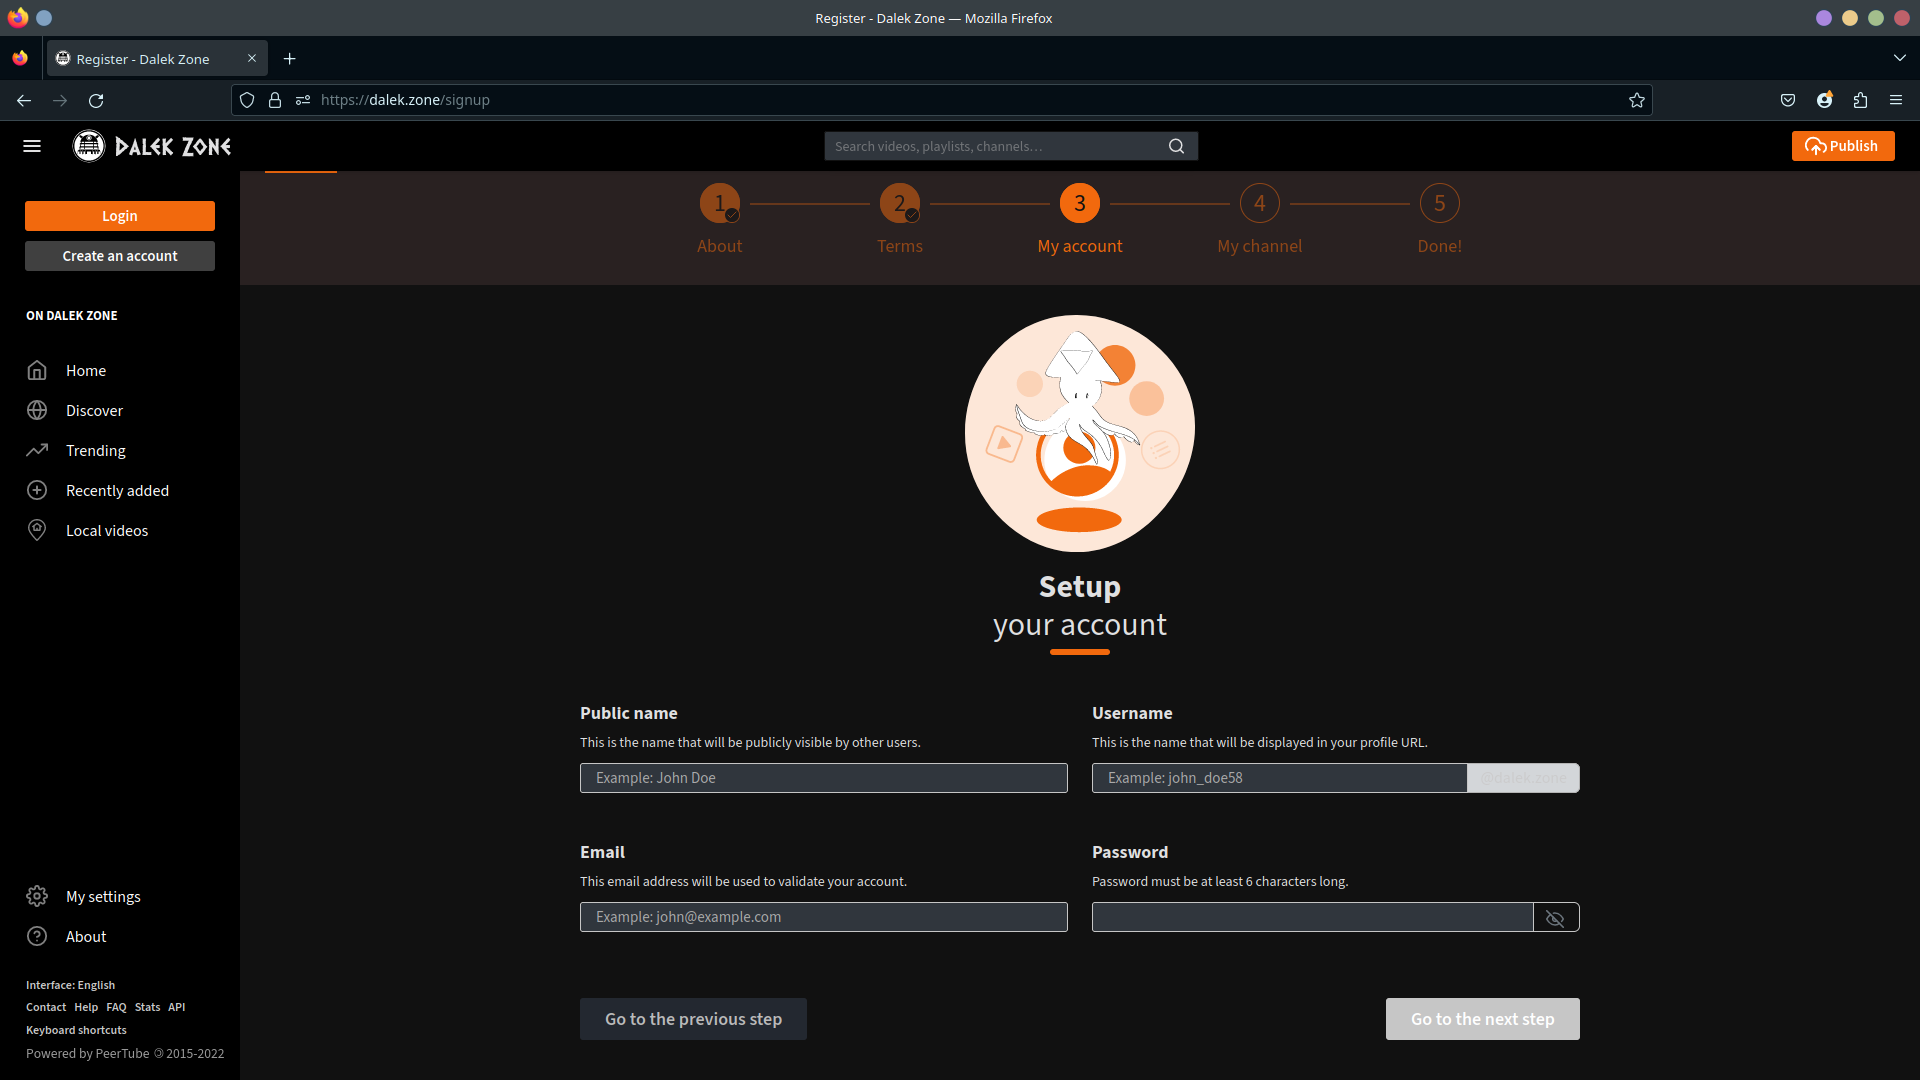Open the Firefox tab list chevron
The width and height of the screenshot is (1920, 1080).
coord(1901,58)
